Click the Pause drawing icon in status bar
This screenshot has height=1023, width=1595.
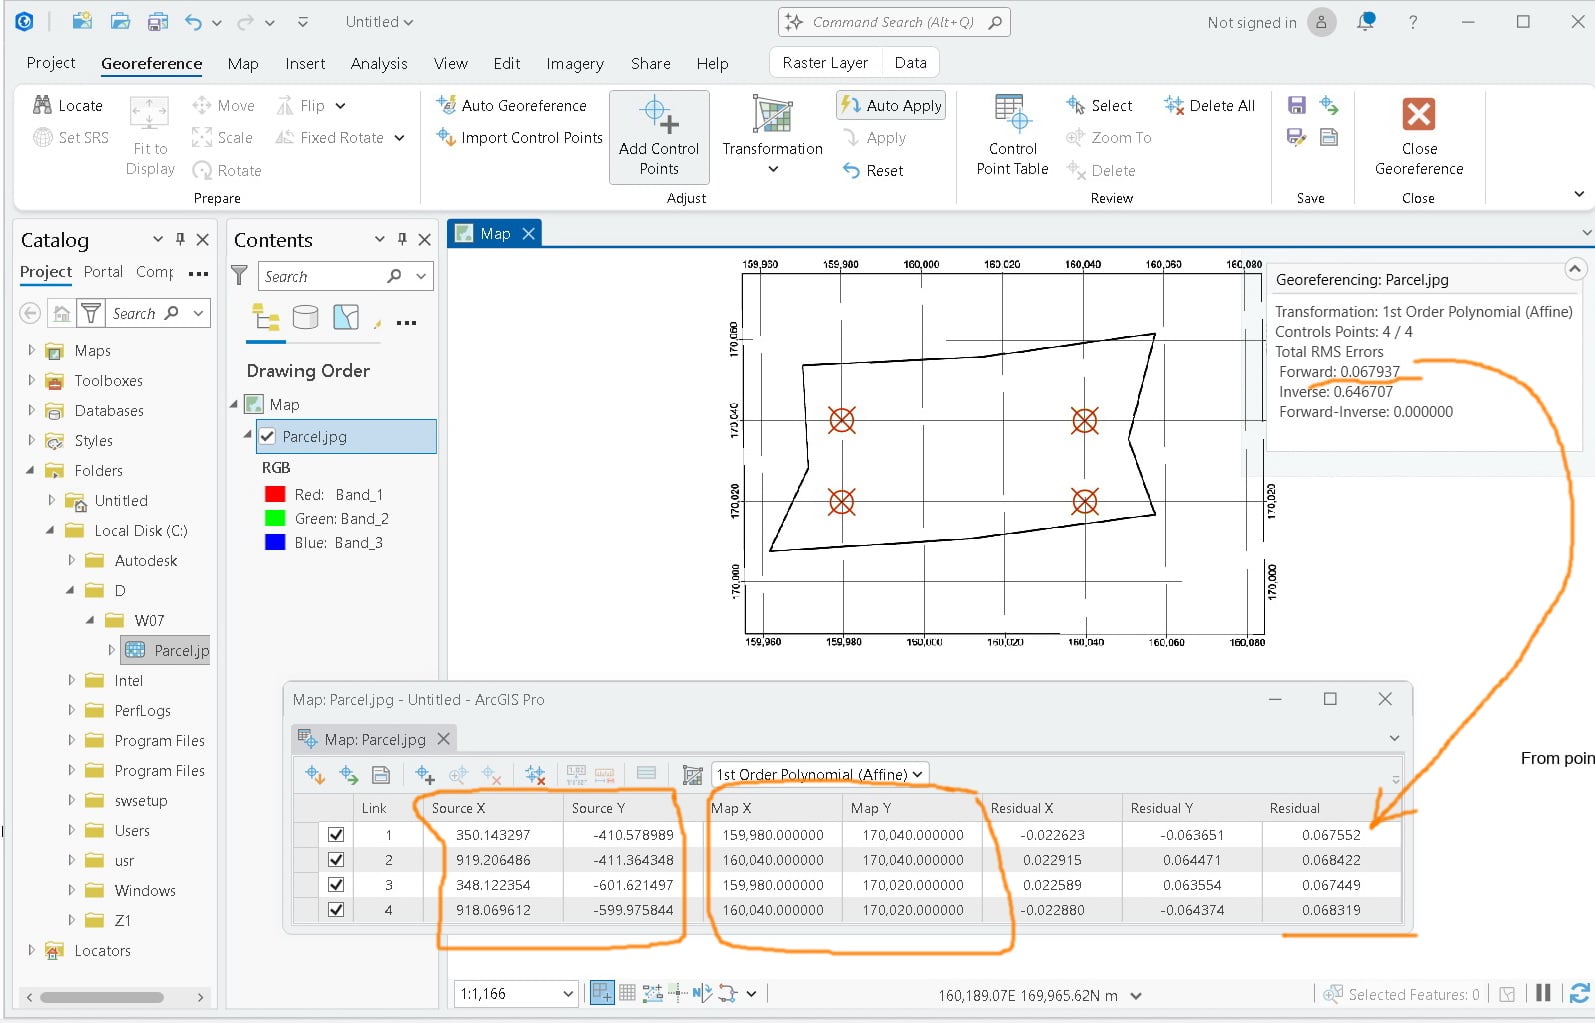coord(1544,993)
